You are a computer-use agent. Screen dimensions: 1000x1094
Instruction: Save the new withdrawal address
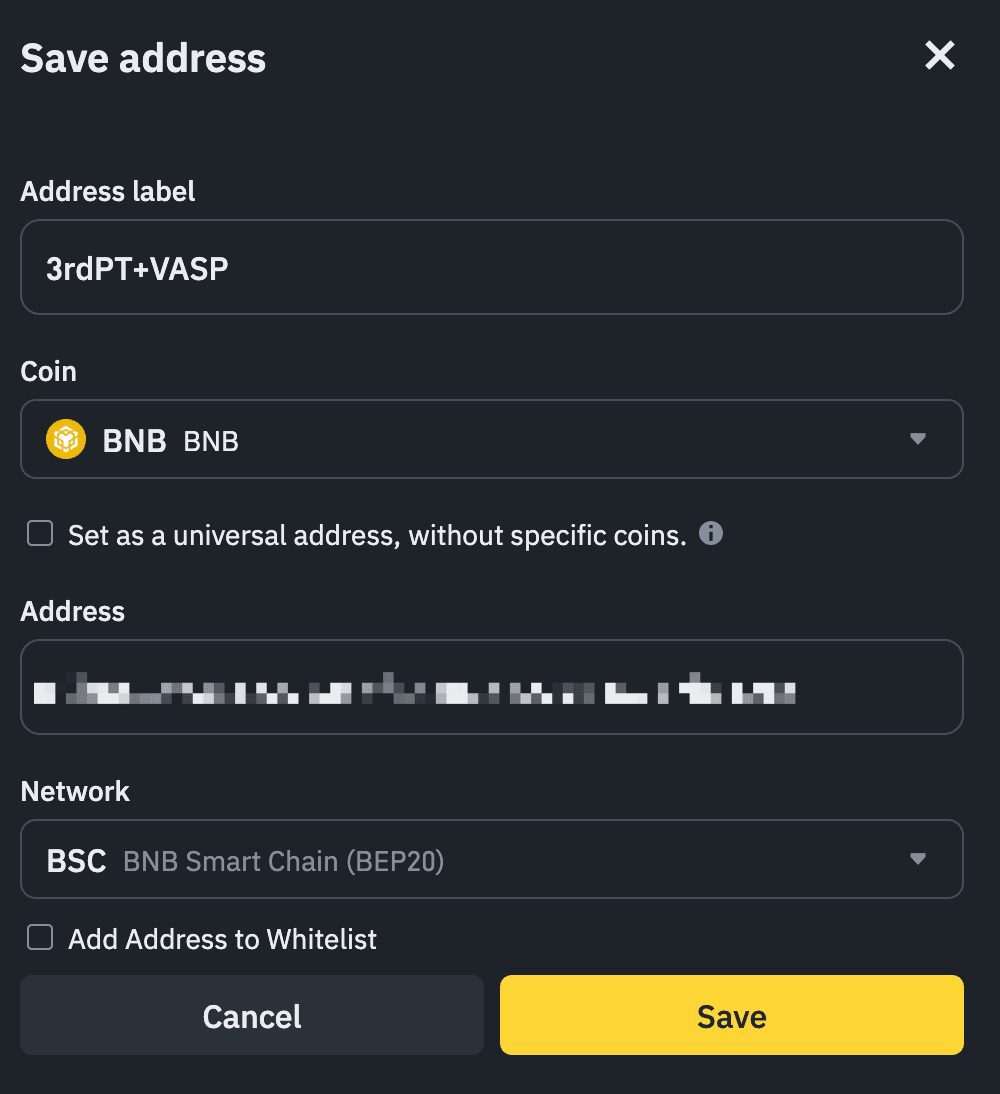click(x=732, y=1015)
